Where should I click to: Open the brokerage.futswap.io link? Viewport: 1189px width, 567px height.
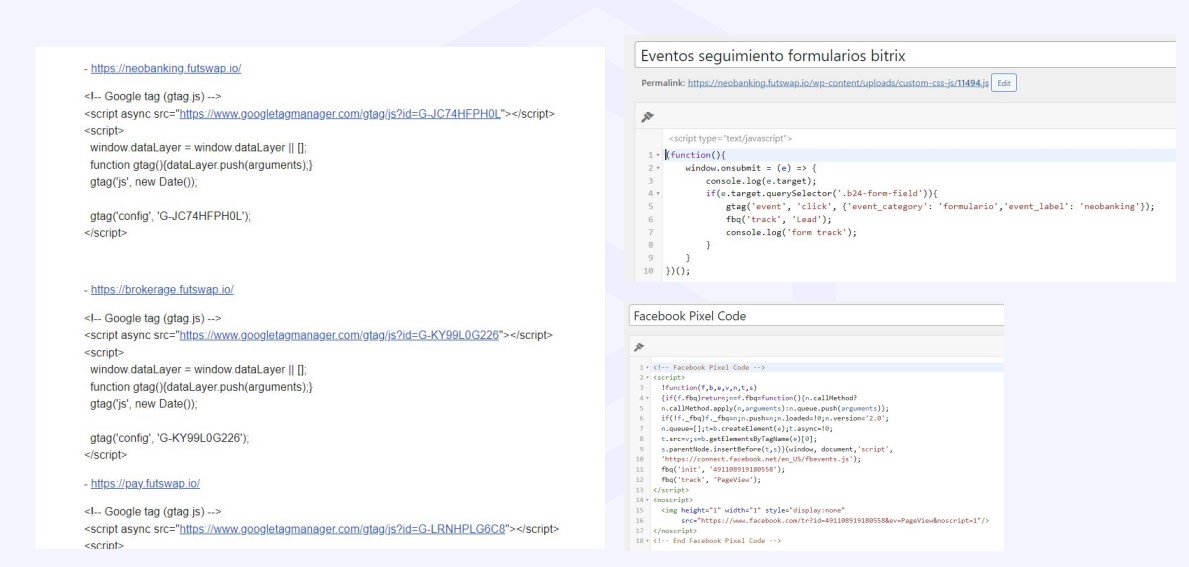(x=162, y=290)
